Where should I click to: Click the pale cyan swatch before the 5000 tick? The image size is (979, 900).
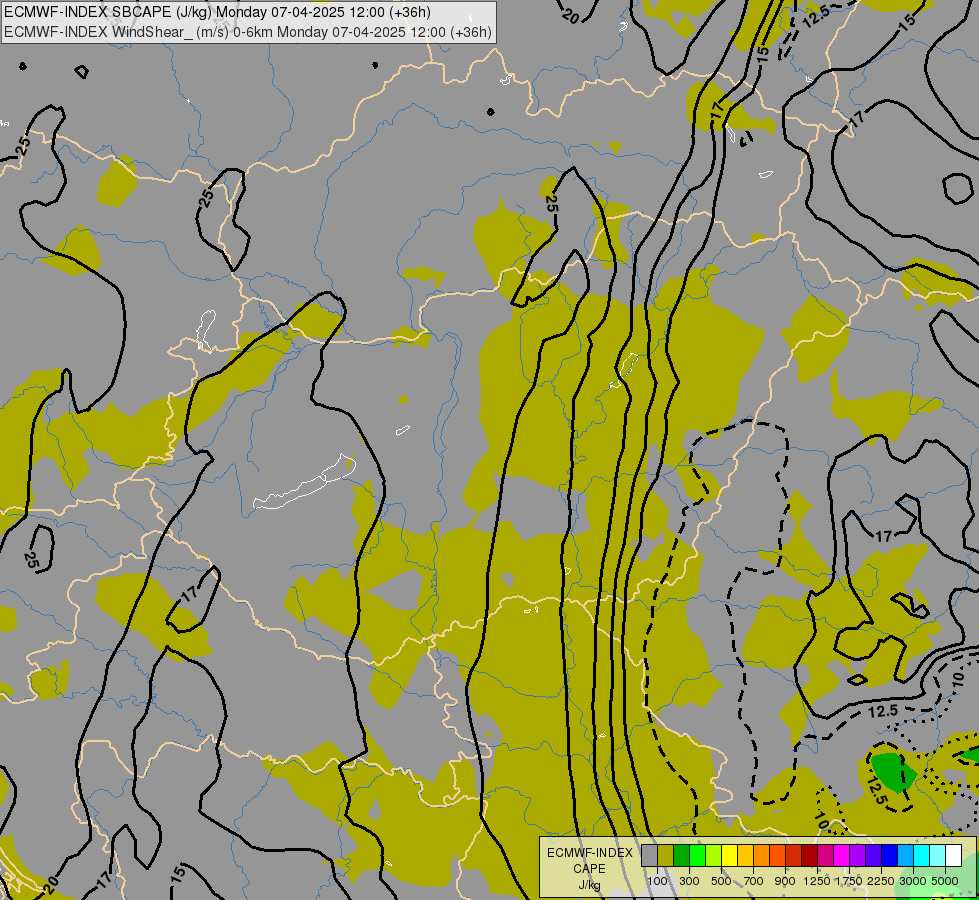(x=938, y=856)
